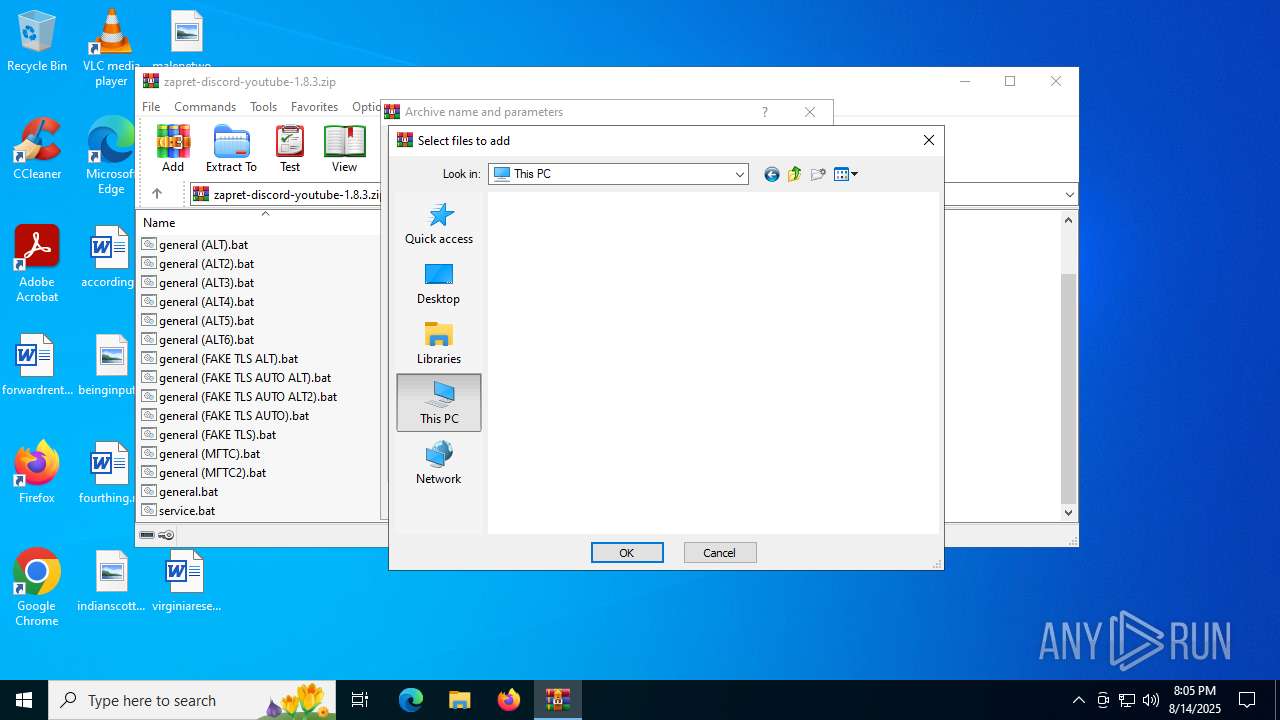Click WinRAR address bar dropdown arrow
The image size is (1280, 720).
pos(1070,195)
